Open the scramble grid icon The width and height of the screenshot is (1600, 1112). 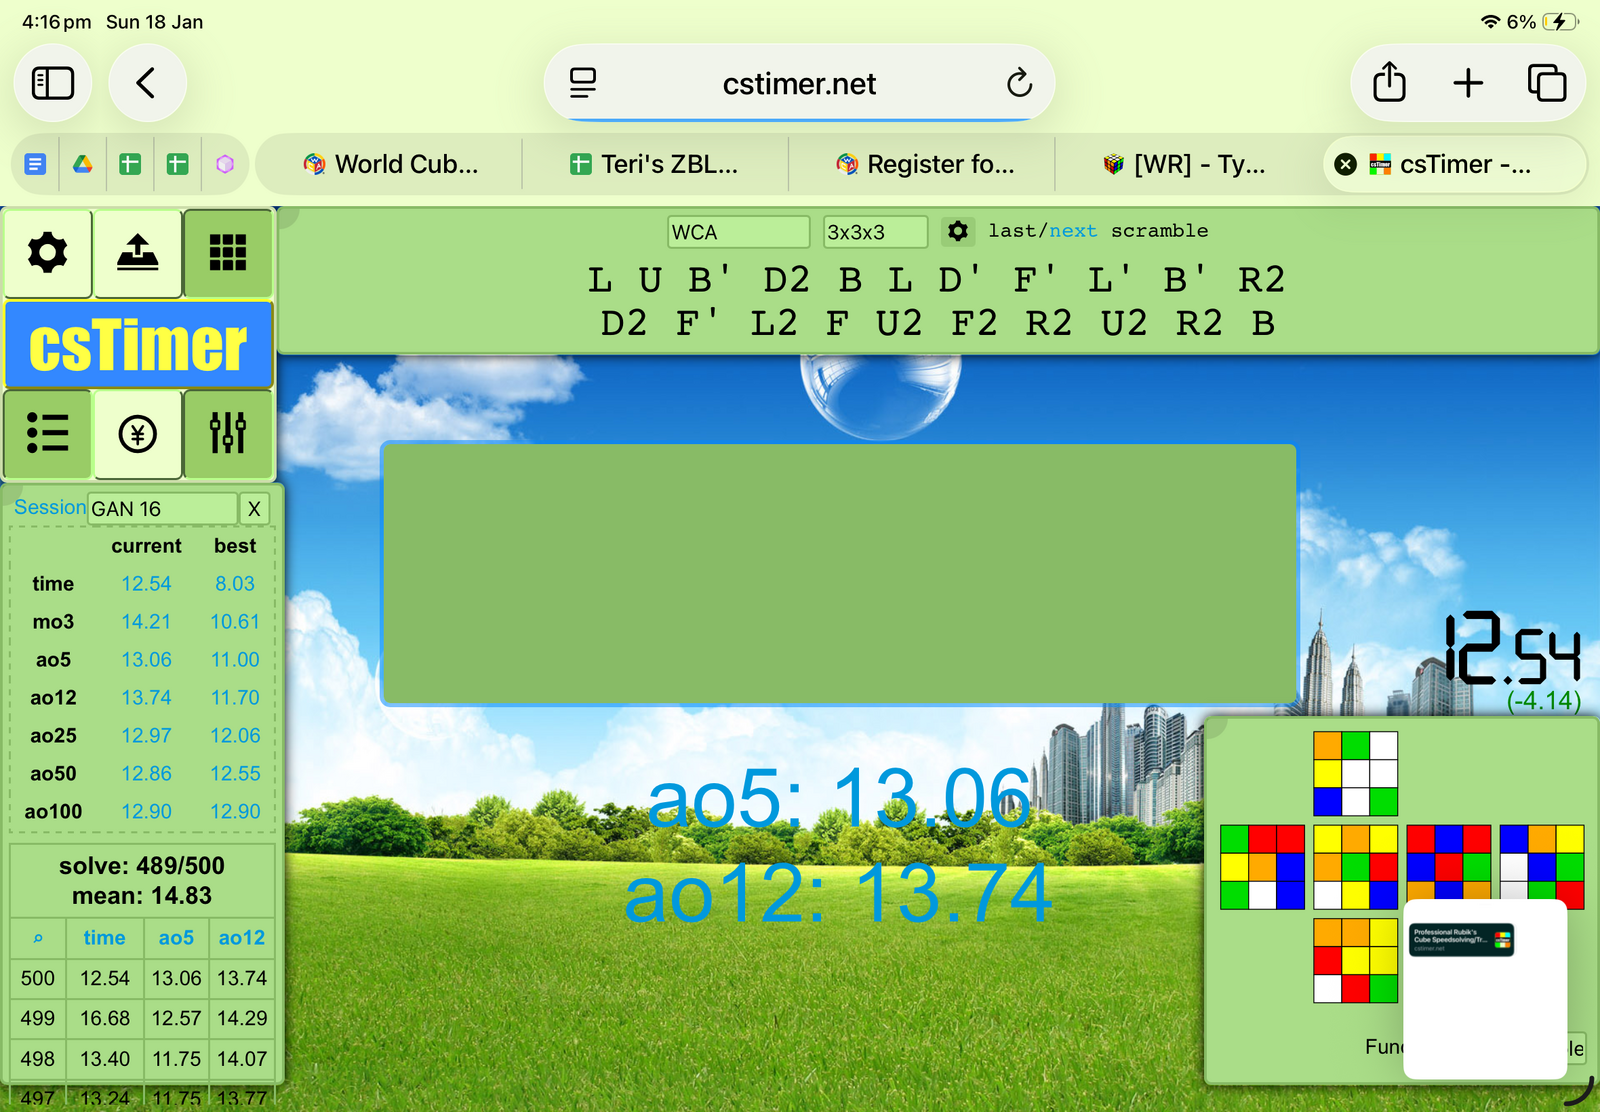[228, 253]
